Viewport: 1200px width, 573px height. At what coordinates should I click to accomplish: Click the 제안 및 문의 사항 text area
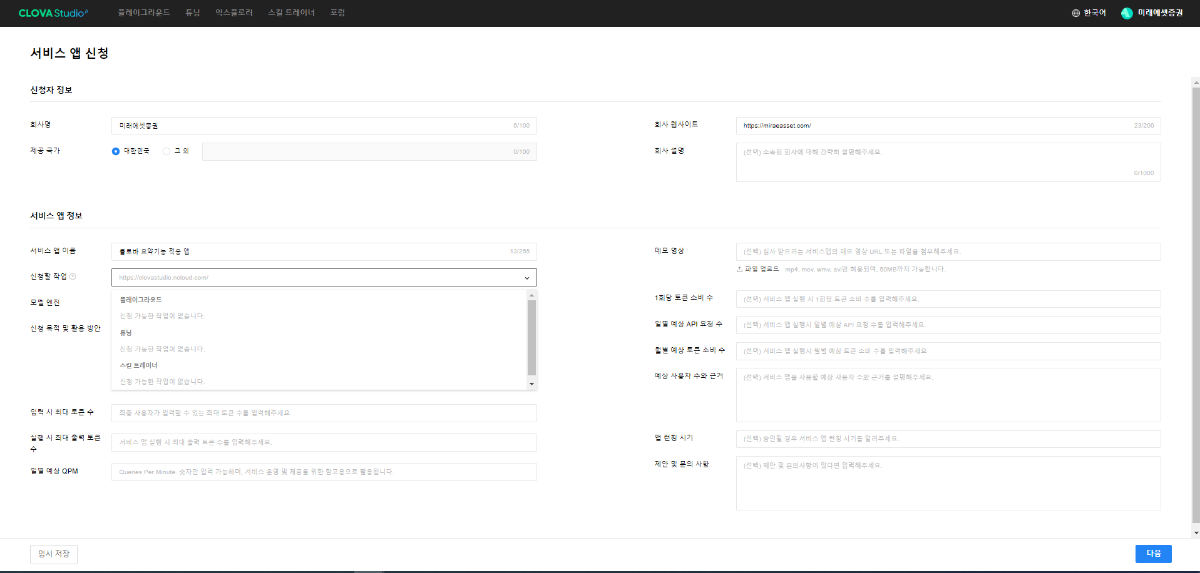click(948, 484)
